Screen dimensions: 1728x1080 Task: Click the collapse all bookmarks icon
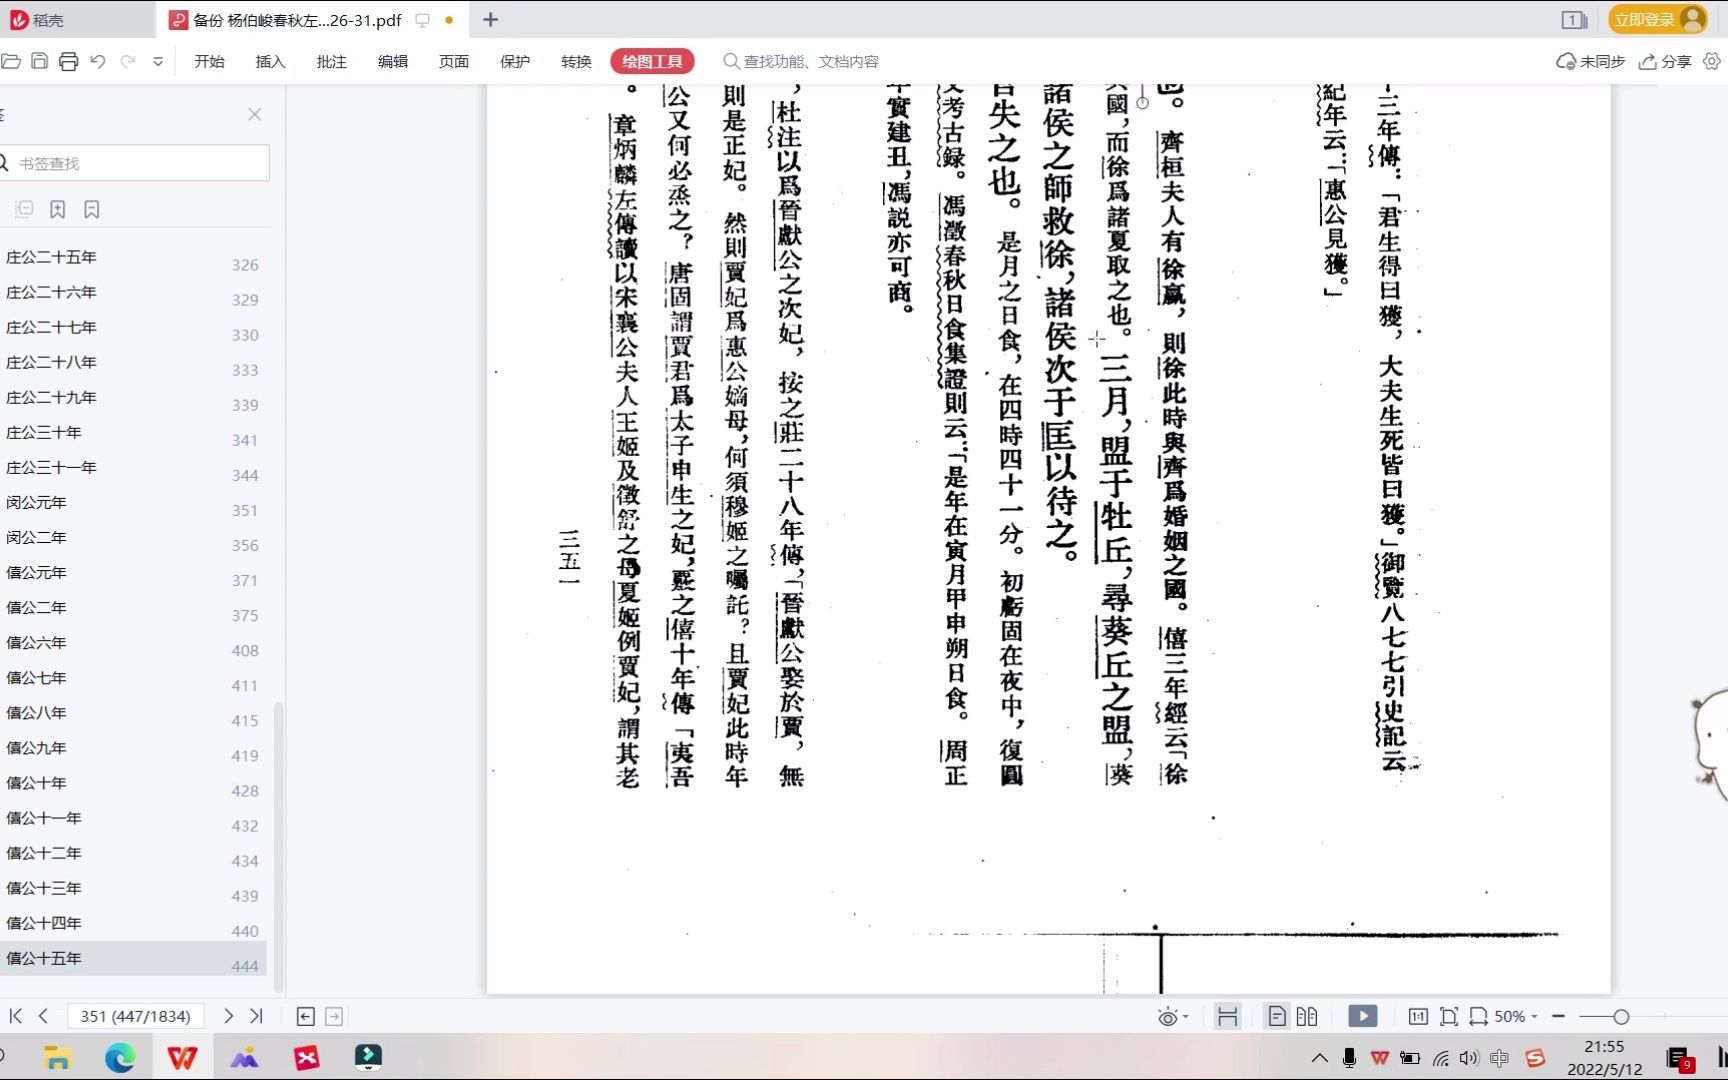[24, 209]
